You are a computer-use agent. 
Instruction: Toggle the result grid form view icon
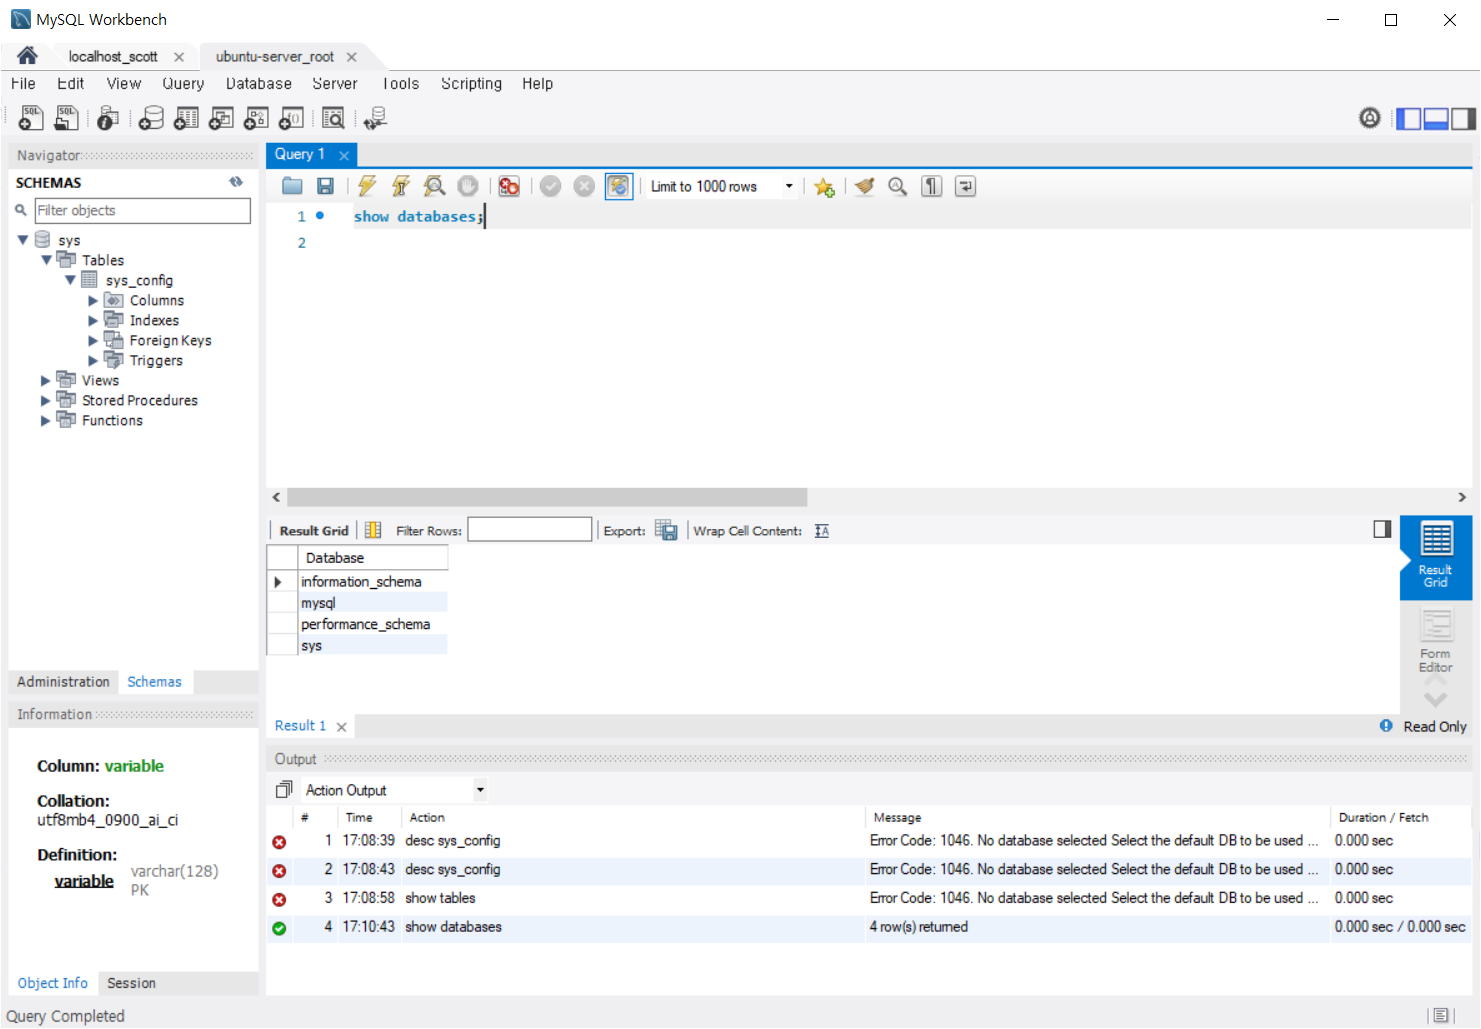tap(373, 530)
